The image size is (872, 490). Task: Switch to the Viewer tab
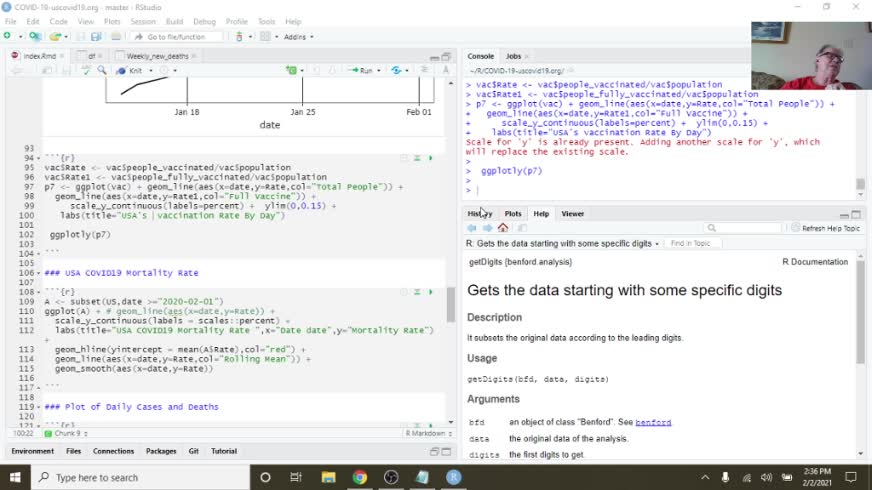[x=572, y=214]
